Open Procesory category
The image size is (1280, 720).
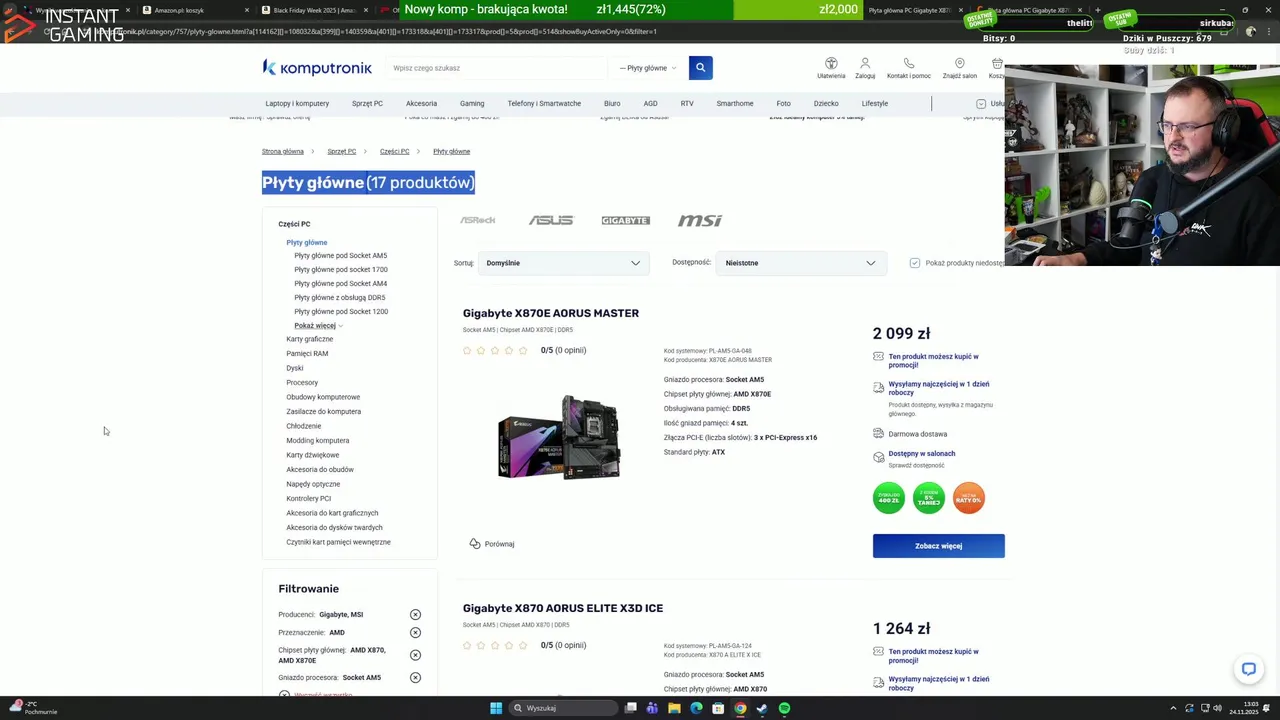coord(302,383)
